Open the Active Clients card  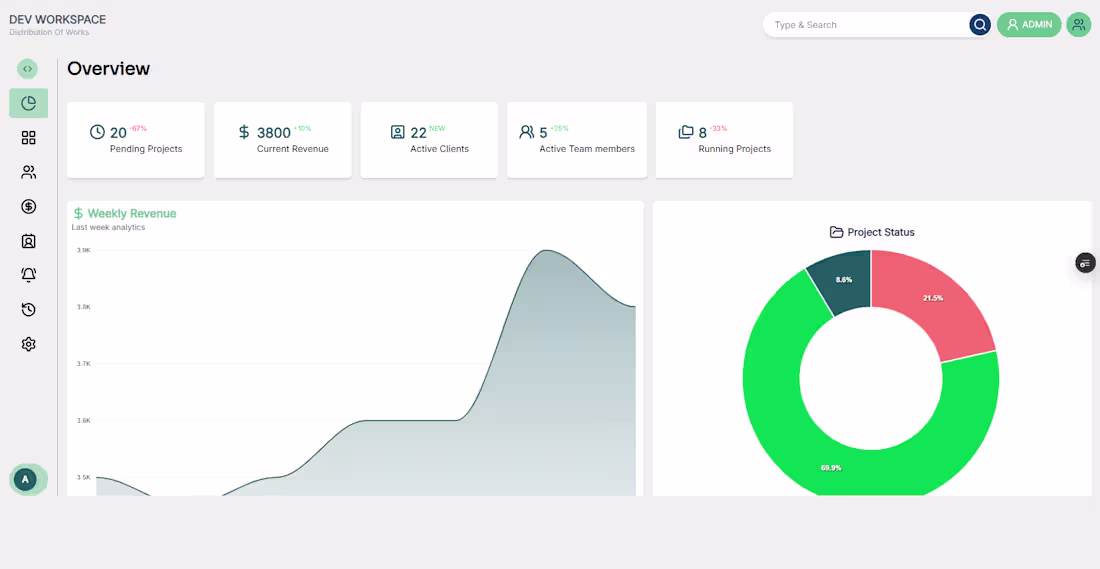(429, 140)
